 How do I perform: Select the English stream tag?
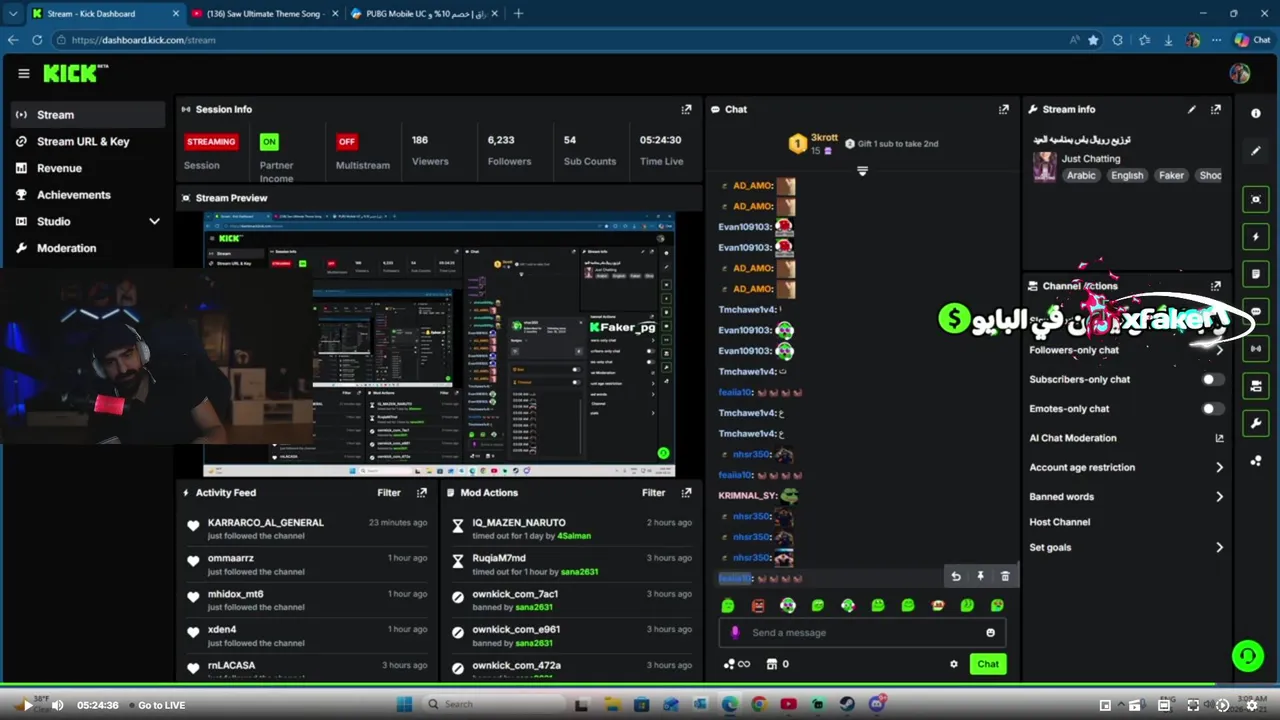click(1127, 175)
